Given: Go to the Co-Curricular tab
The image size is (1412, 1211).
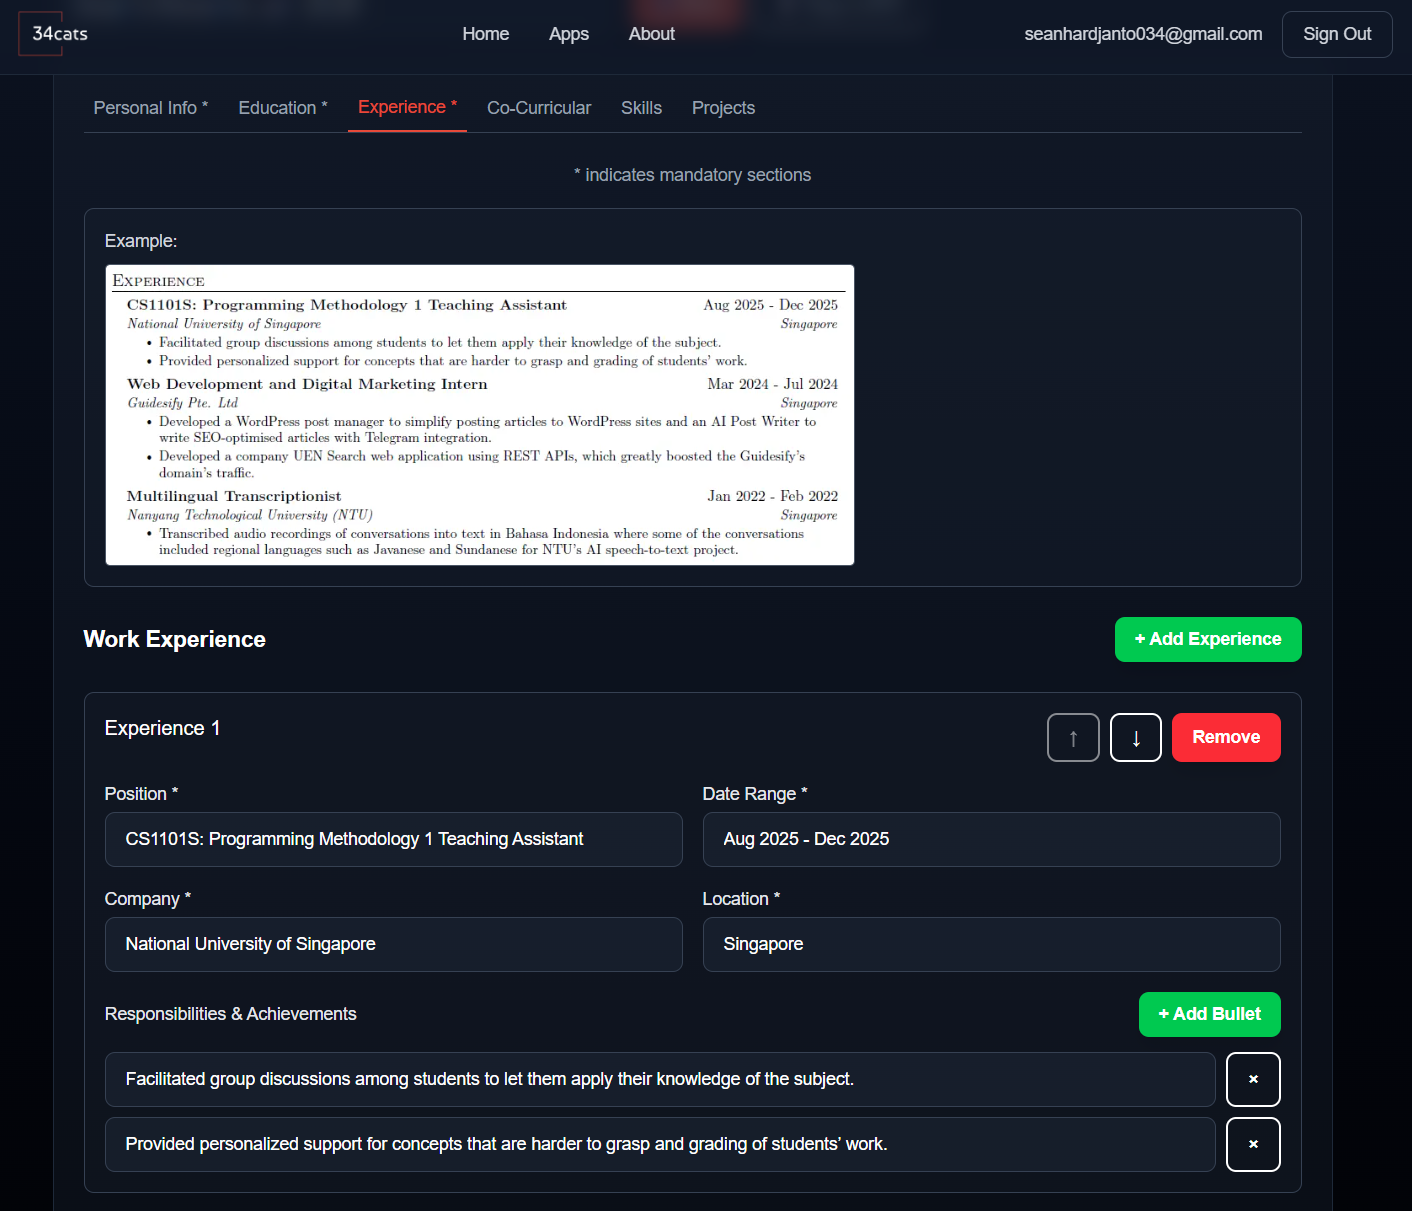Looking at the screenshot, I should 538,108.
